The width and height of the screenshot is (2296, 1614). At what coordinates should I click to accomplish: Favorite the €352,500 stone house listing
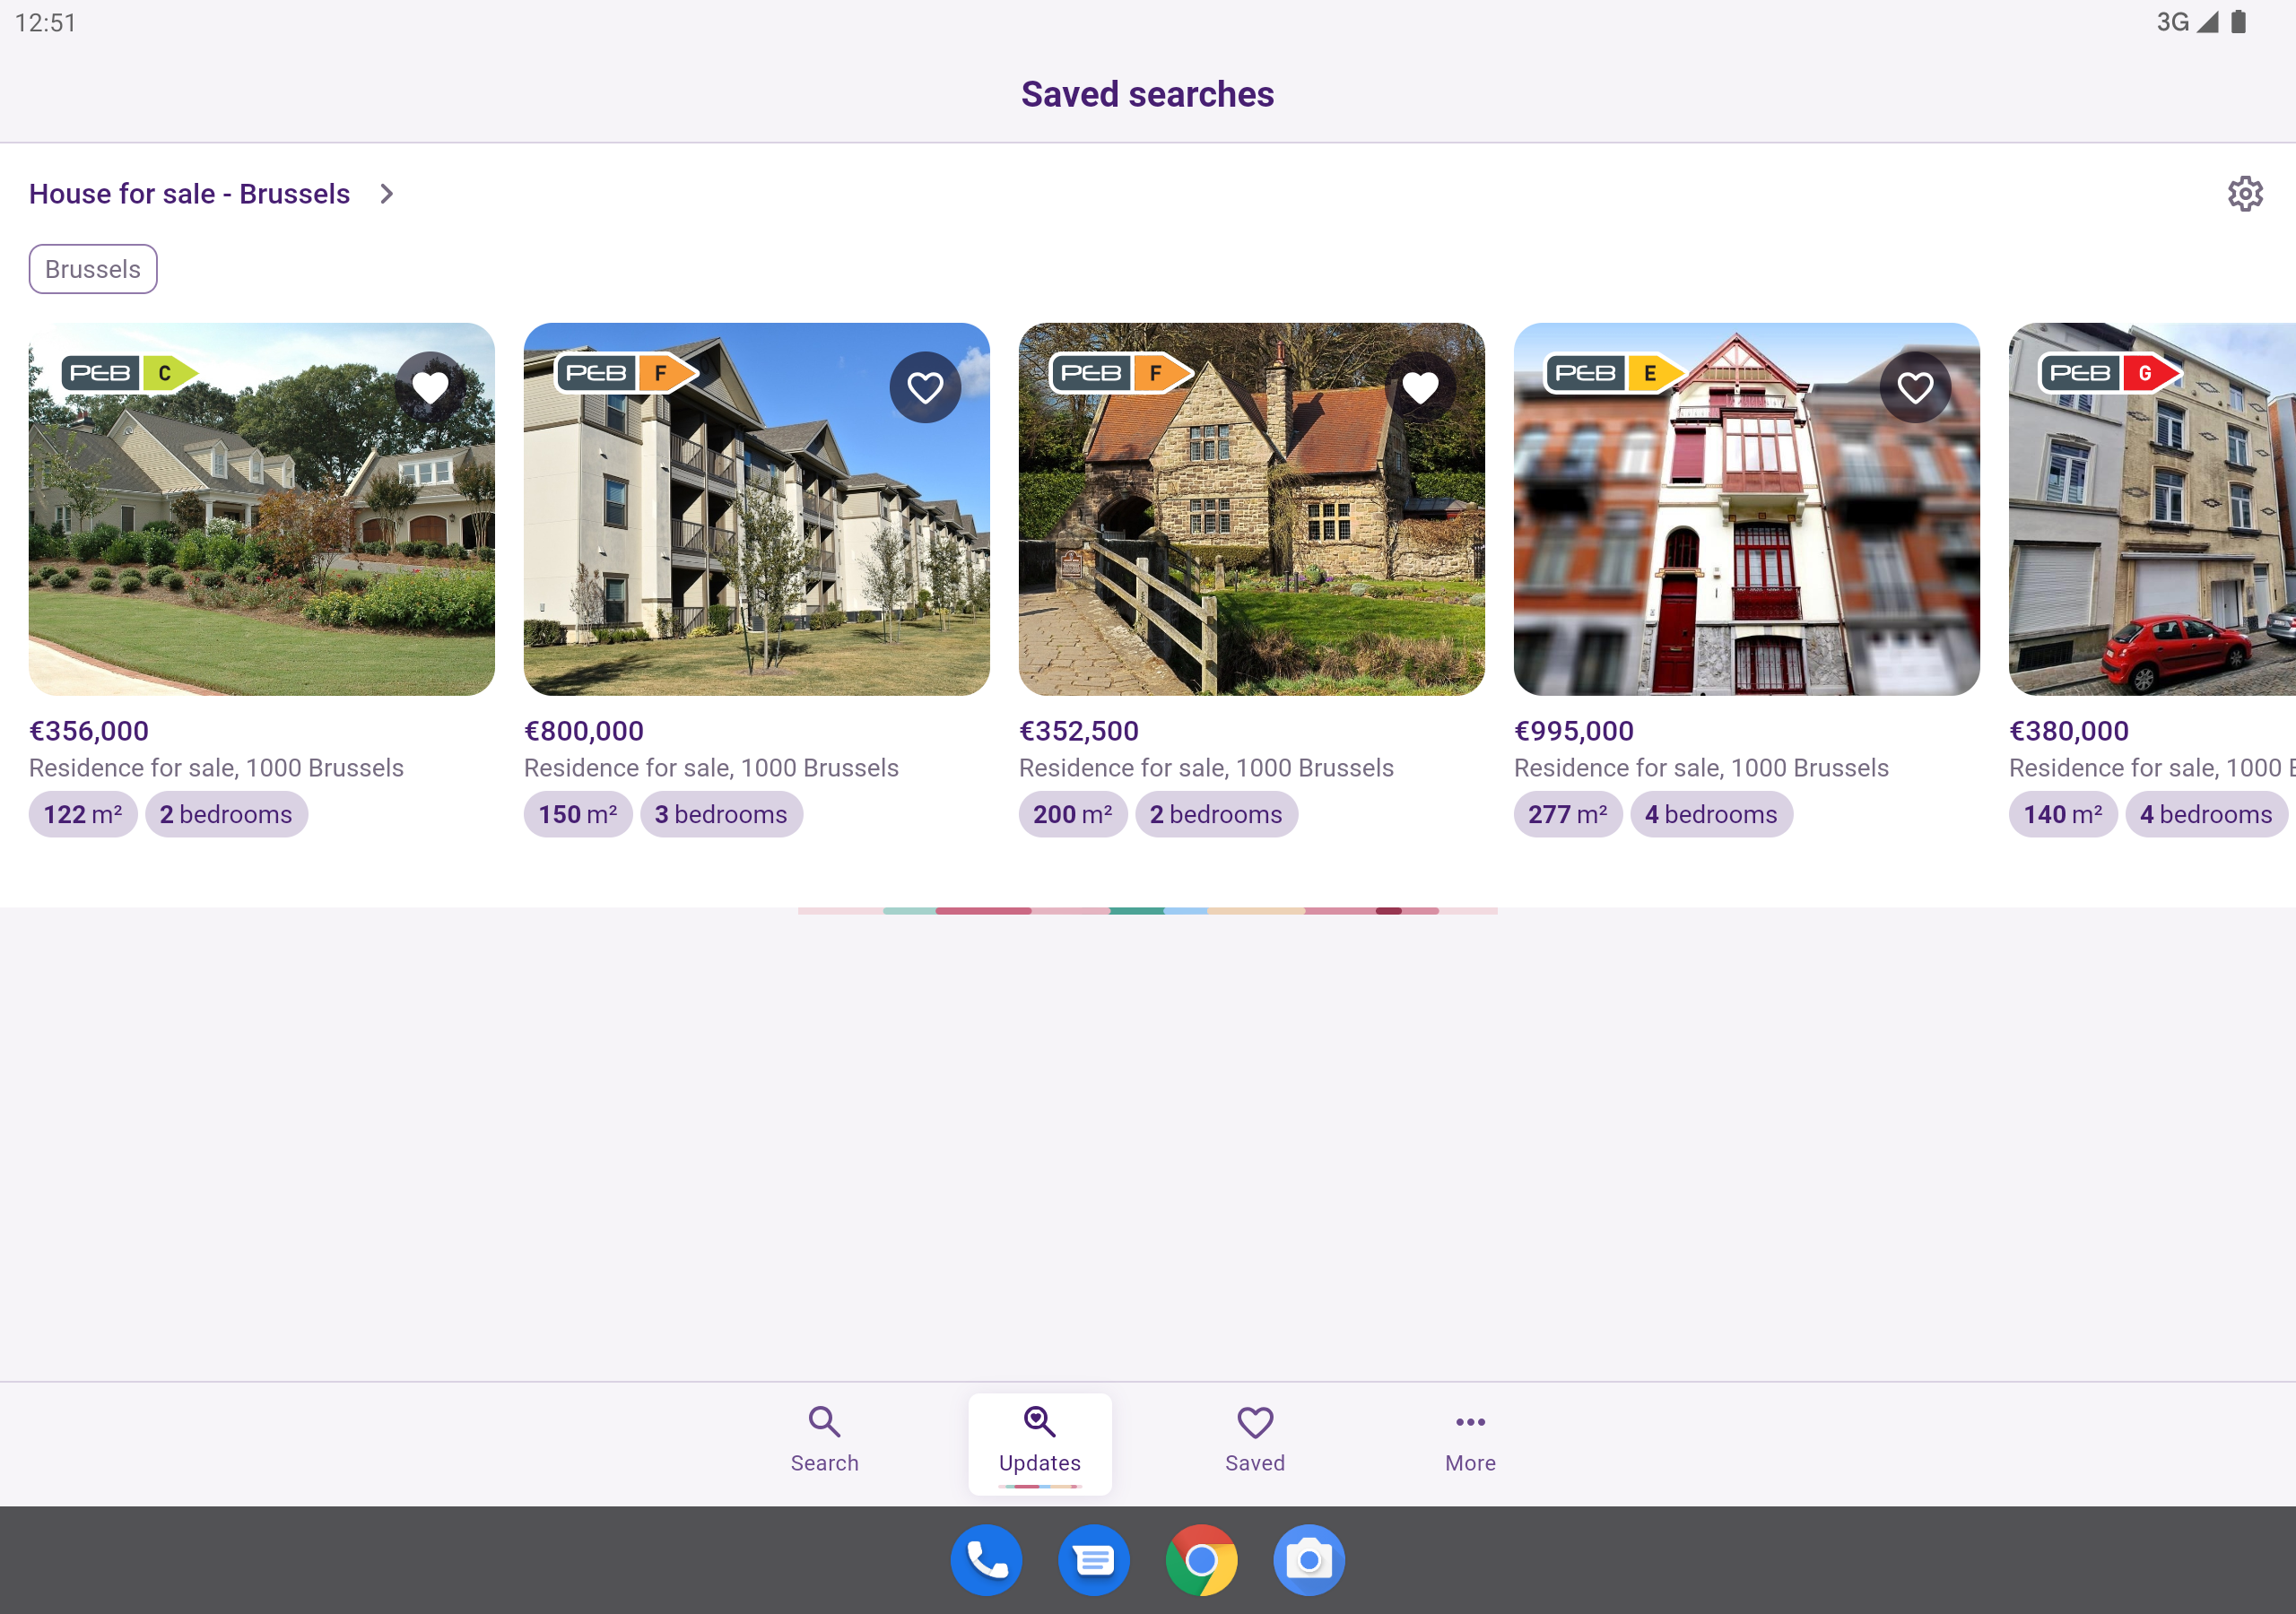[x=1420, y=385]
